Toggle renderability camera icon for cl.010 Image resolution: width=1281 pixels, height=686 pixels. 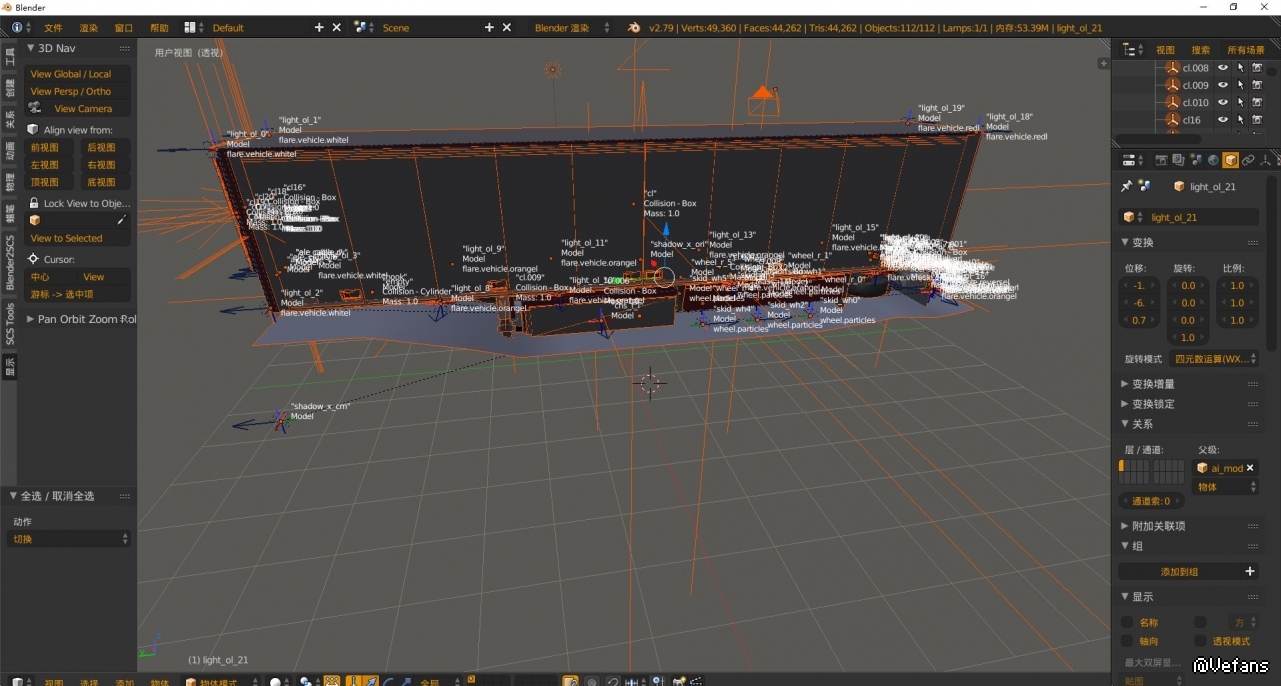(1257, 102)
